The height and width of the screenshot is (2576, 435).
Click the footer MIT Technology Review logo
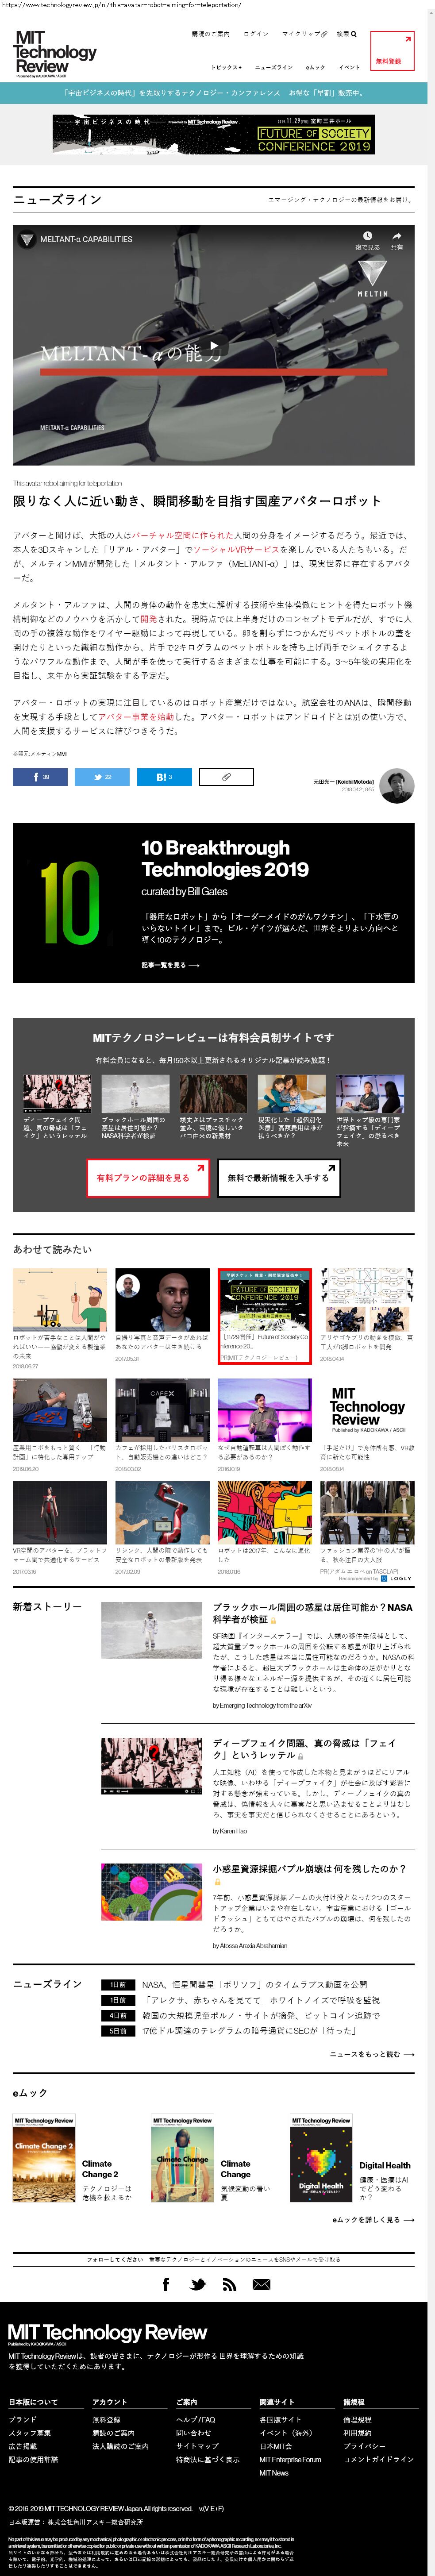pos(107,2333)
